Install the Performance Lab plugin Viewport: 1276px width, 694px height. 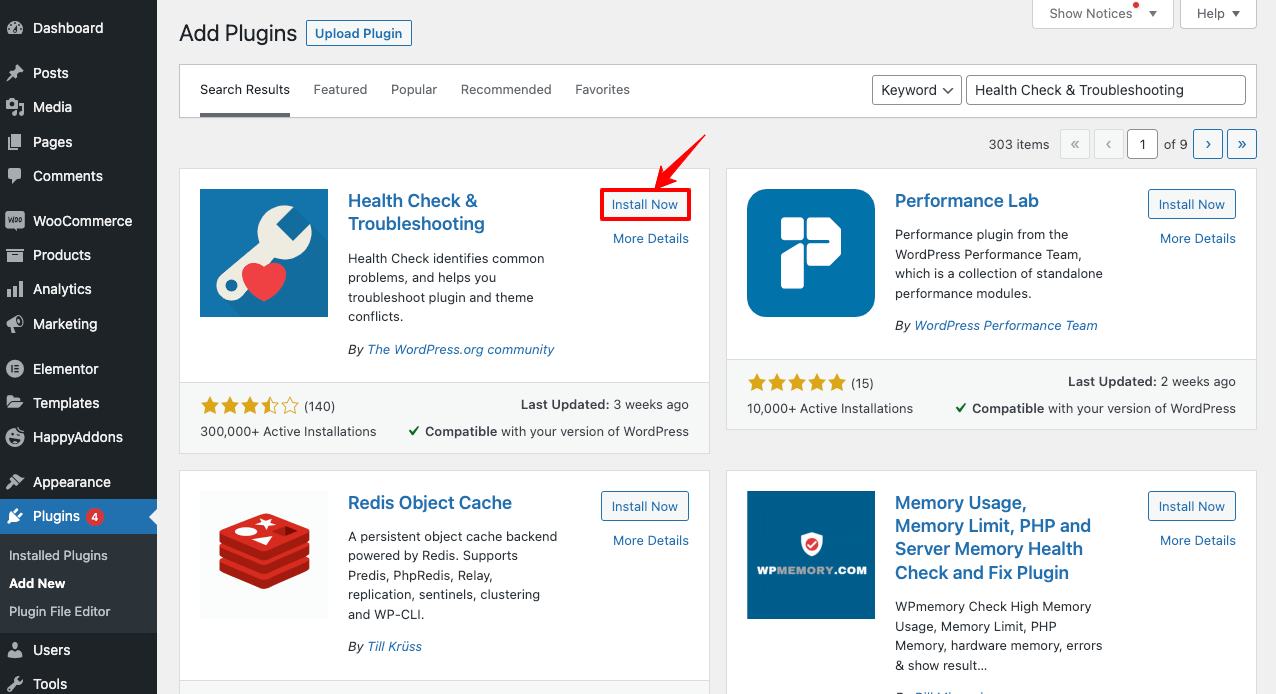click(1192, 204)
